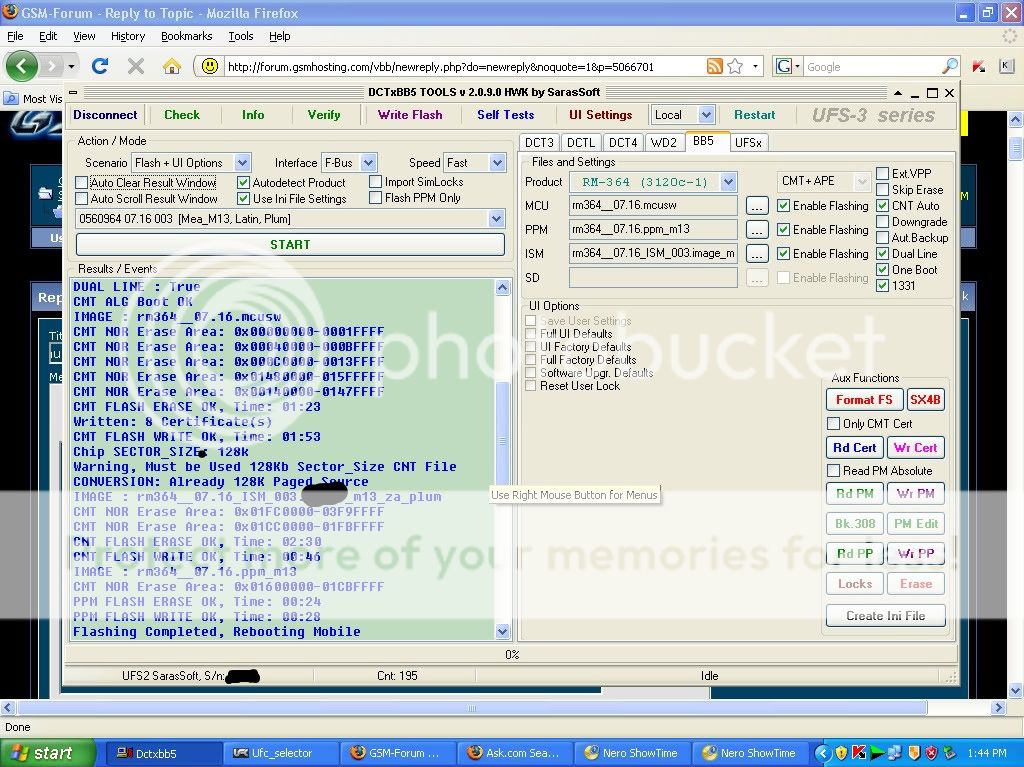Toggle Auto Scroll Result Window checkbox
The image size is (1024, 767).
(82, 199)
